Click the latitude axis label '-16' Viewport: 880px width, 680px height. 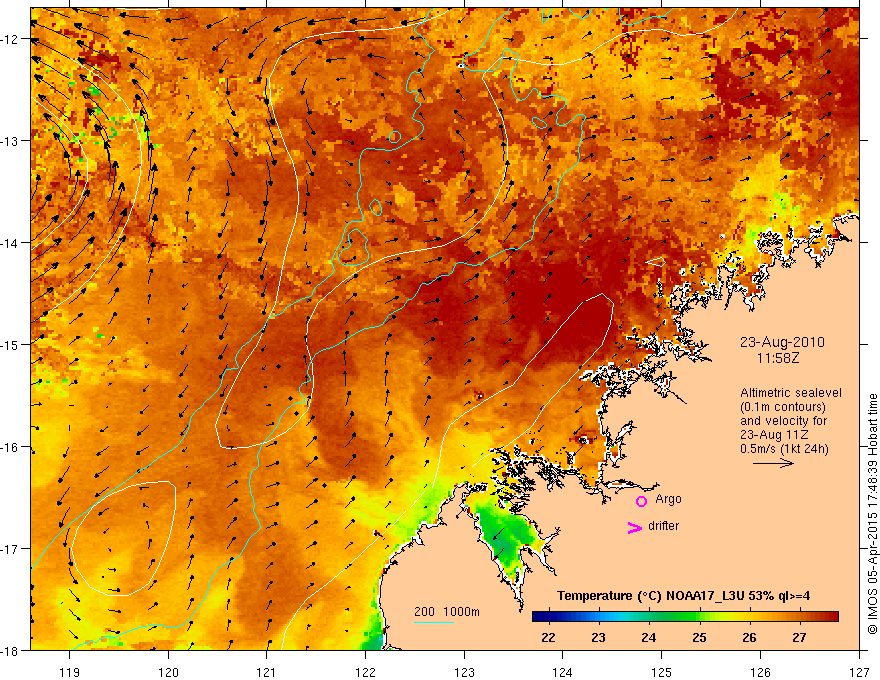point(10,447)
